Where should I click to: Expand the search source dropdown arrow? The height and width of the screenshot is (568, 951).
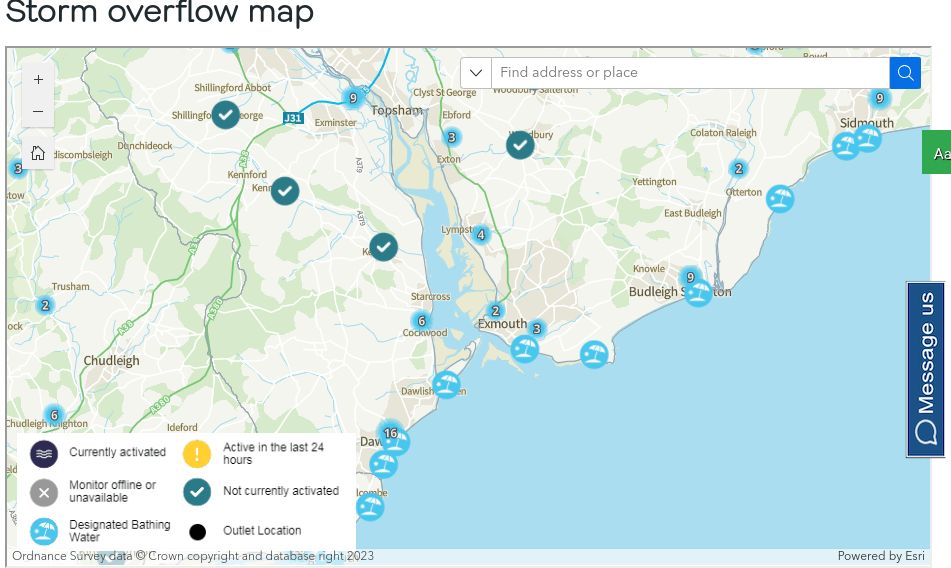(x=476, y=73)
